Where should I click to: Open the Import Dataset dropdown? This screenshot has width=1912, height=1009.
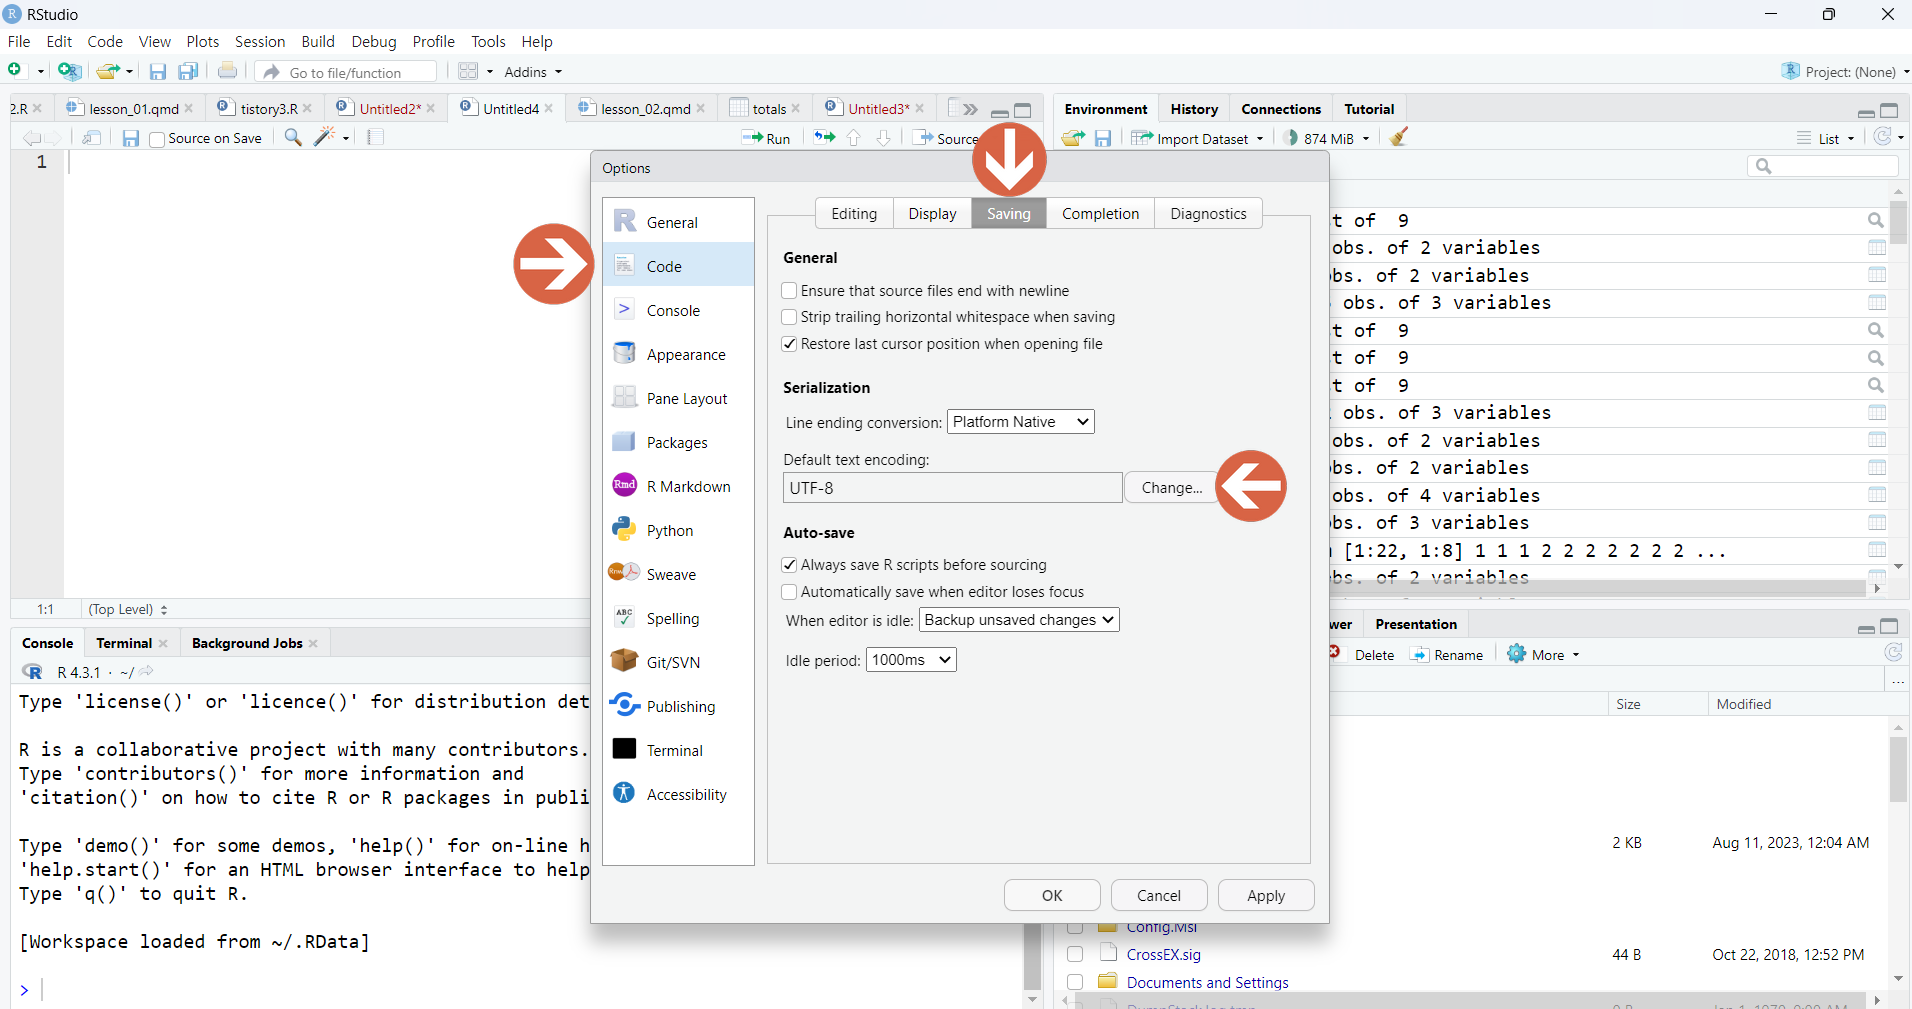click(1197, 139)
